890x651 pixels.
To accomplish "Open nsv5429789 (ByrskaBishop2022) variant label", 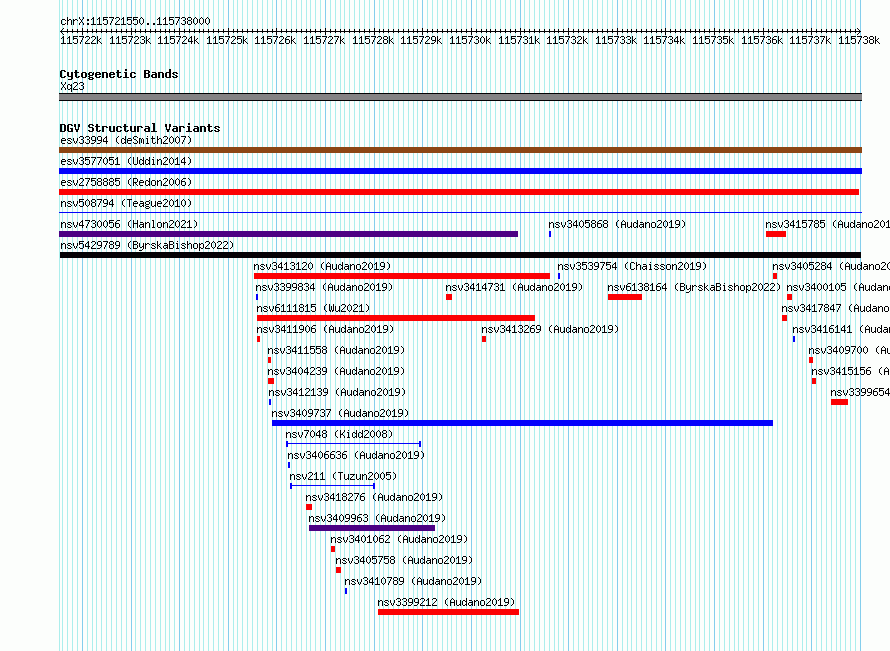I will pyautogui.click(x=147, y=245).
